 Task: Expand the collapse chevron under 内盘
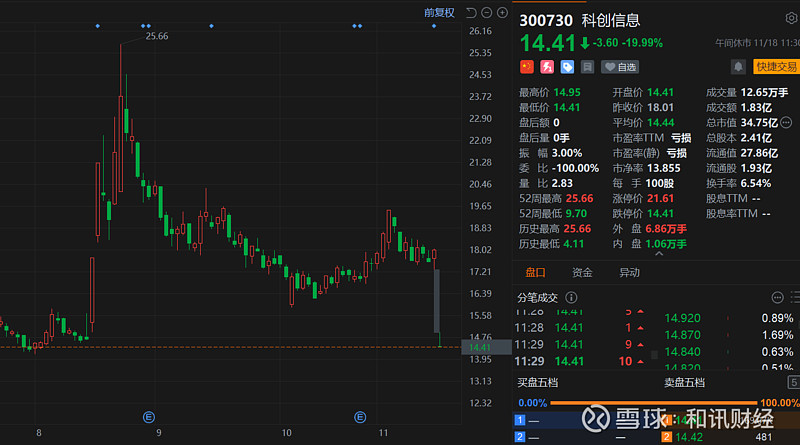click(657, 254)
